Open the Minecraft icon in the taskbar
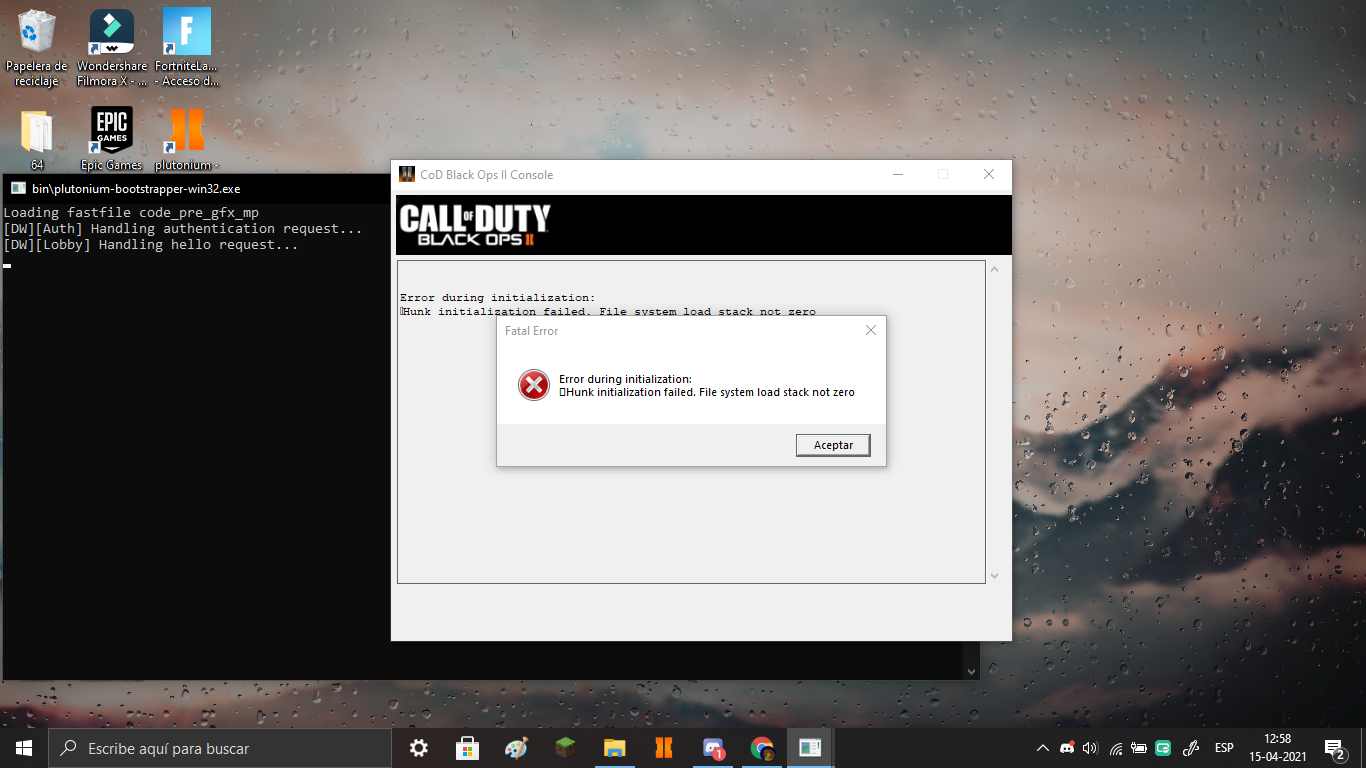 pyautogui.click(x=566, y=748)
